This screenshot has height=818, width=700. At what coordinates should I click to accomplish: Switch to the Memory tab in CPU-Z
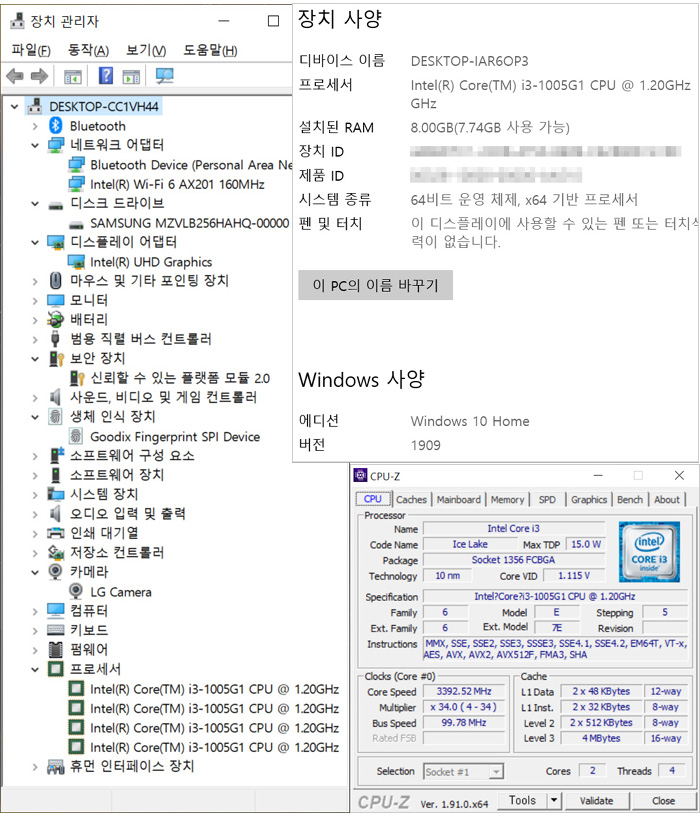(x=507, y=499)
